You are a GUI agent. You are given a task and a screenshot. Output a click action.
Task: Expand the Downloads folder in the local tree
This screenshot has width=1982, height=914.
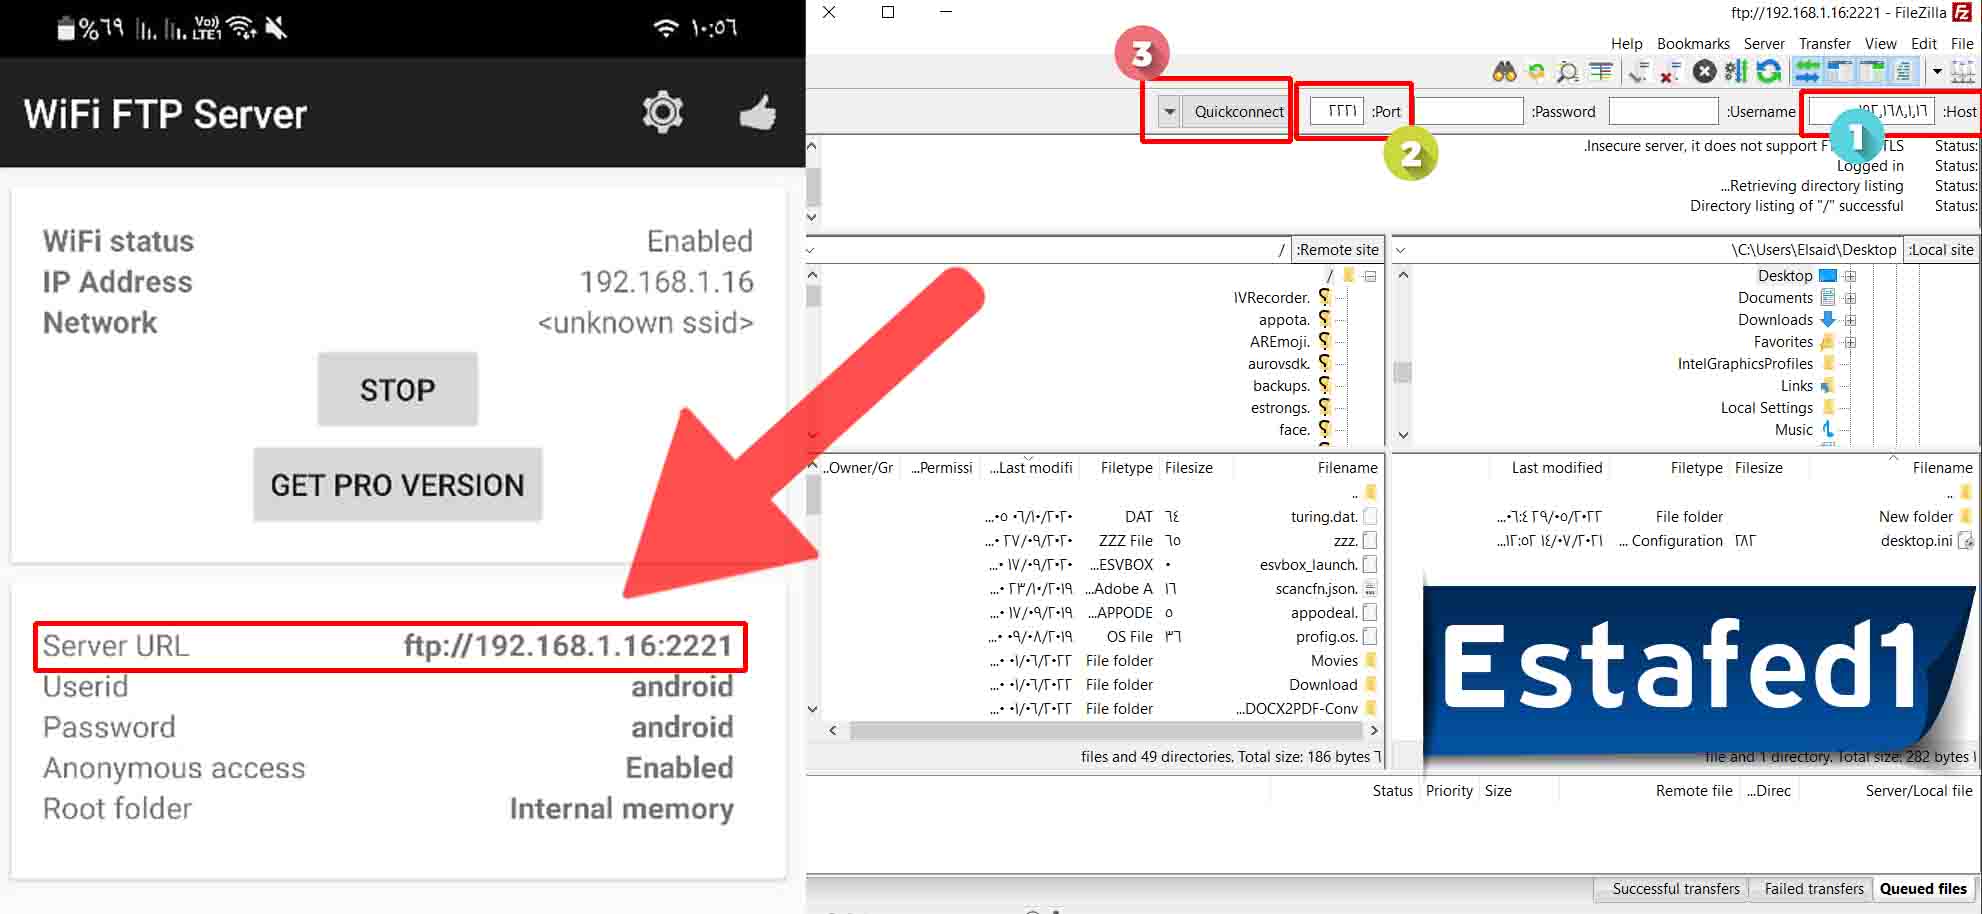click(x=1850, y=320)
